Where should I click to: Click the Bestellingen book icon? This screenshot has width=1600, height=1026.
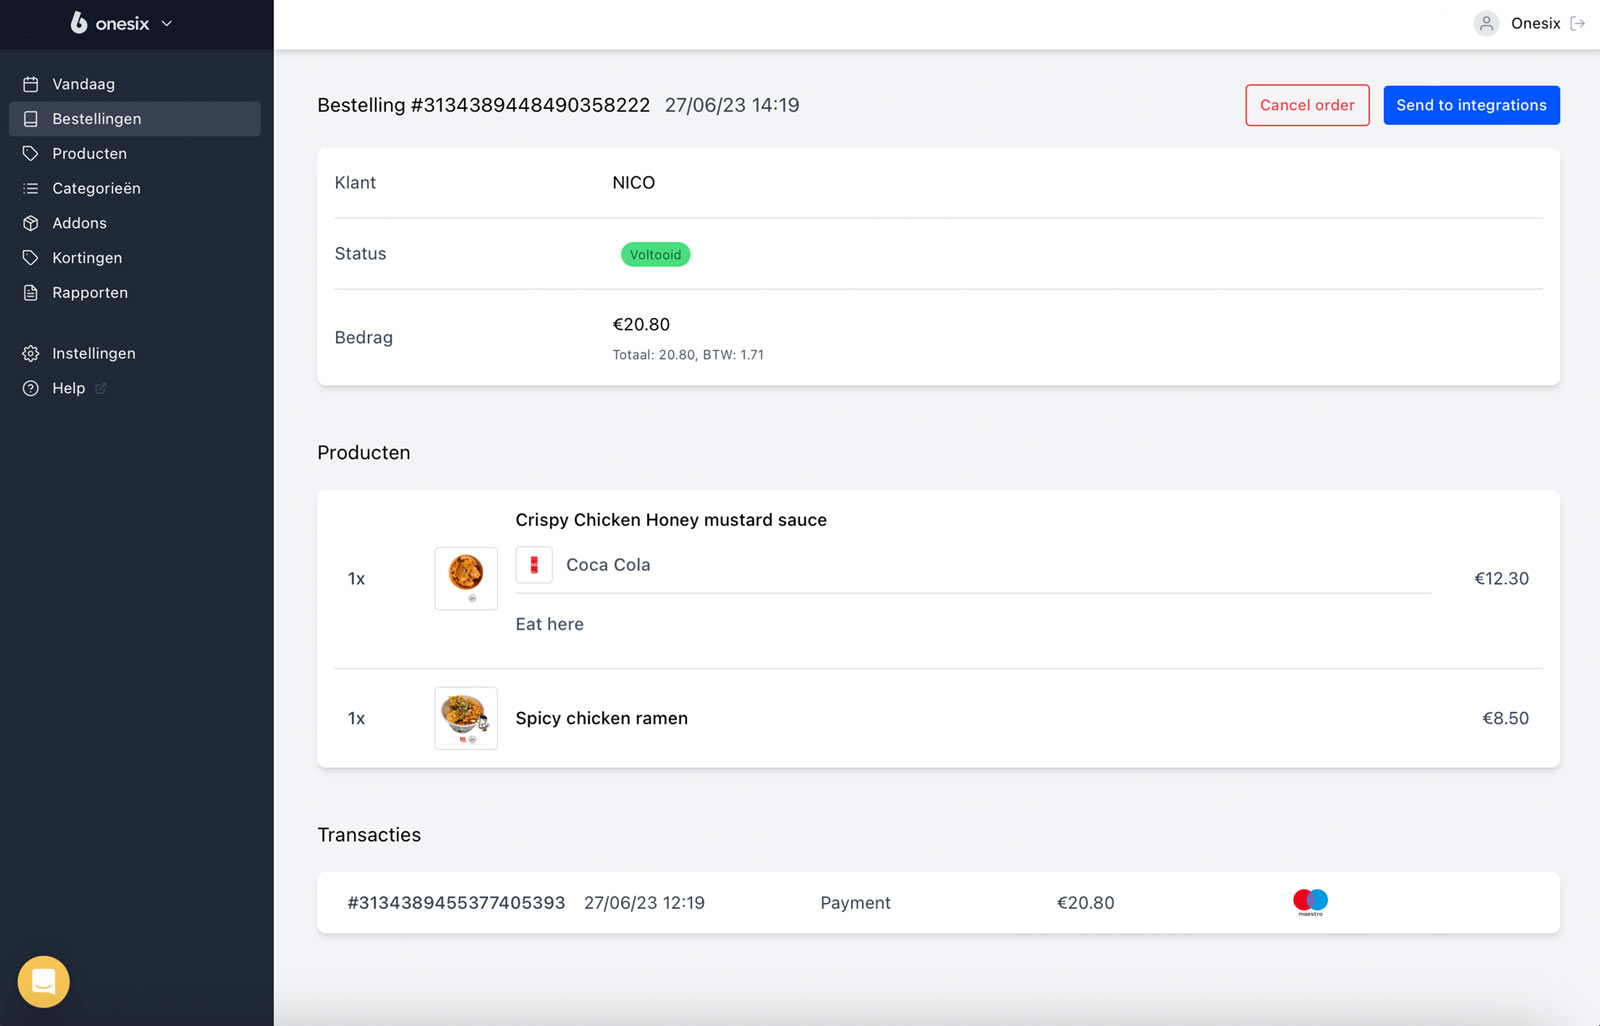tap(29, 118)
